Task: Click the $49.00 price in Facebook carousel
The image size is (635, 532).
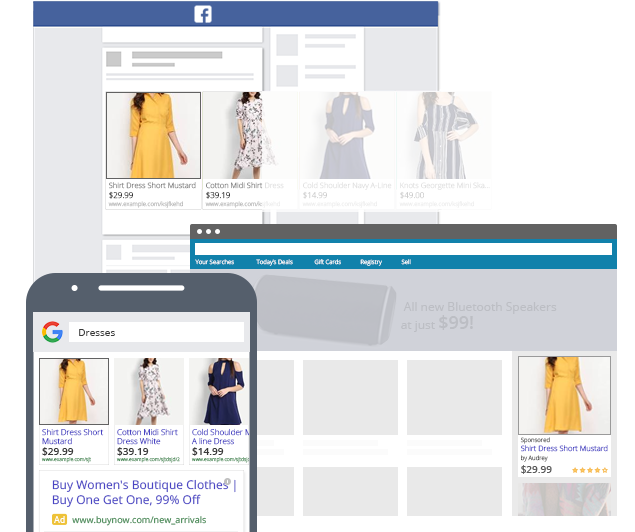Action: 412,195
